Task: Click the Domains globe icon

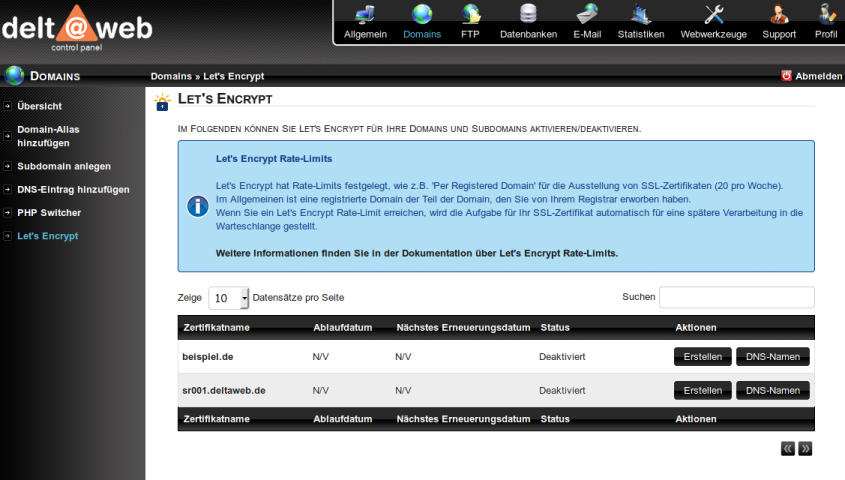Action: coord(422,14)
